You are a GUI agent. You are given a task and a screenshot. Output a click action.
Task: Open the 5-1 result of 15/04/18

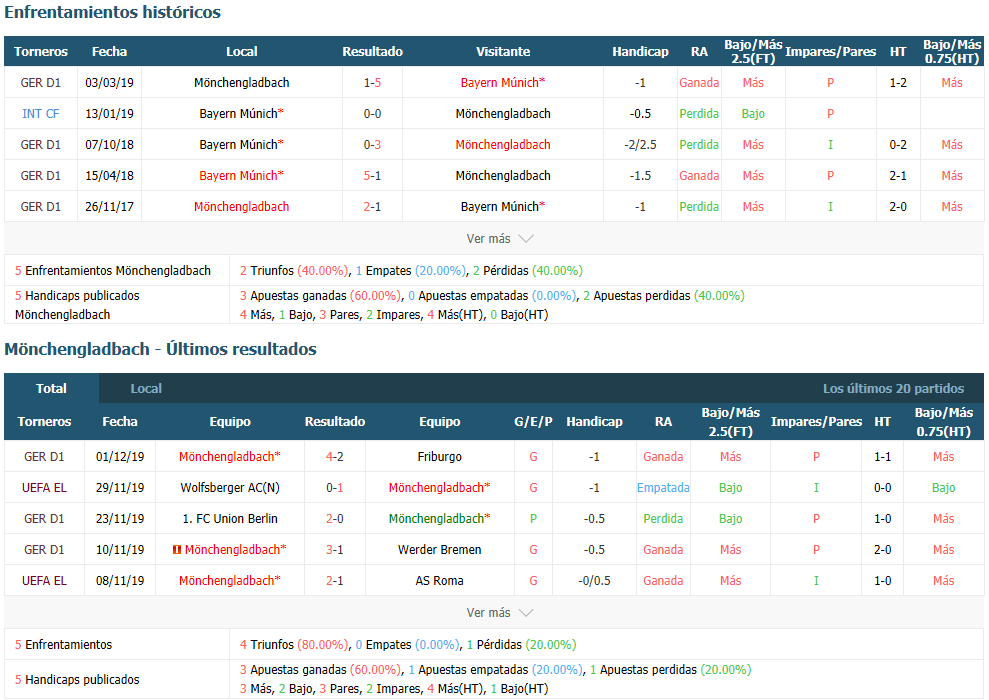point(372,175)
